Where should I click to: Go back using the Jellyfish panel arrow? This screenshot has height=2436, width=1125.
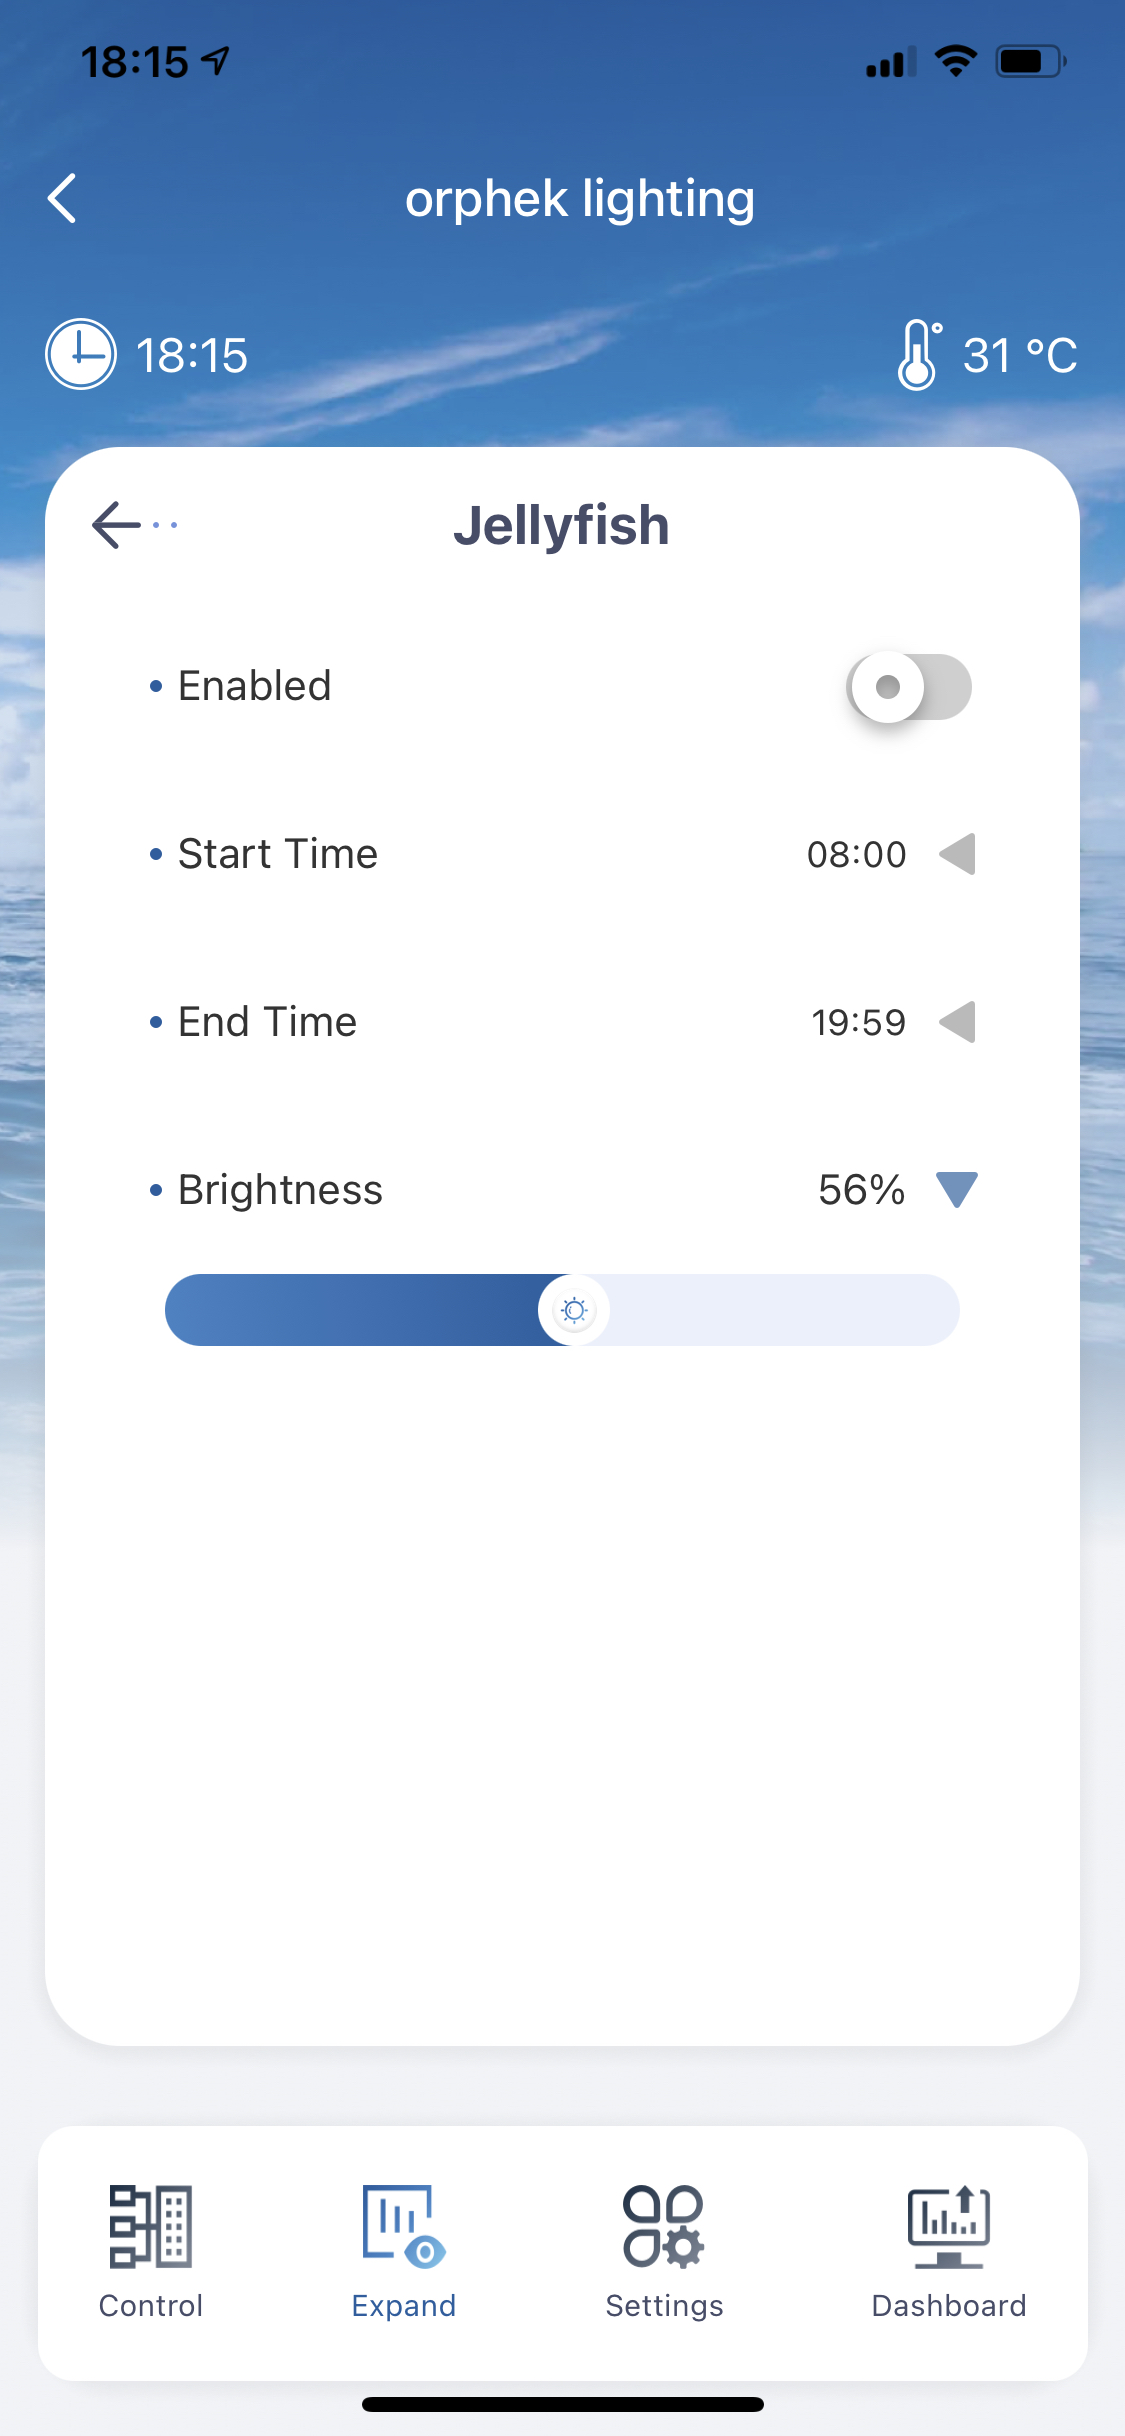click(134, 525)
